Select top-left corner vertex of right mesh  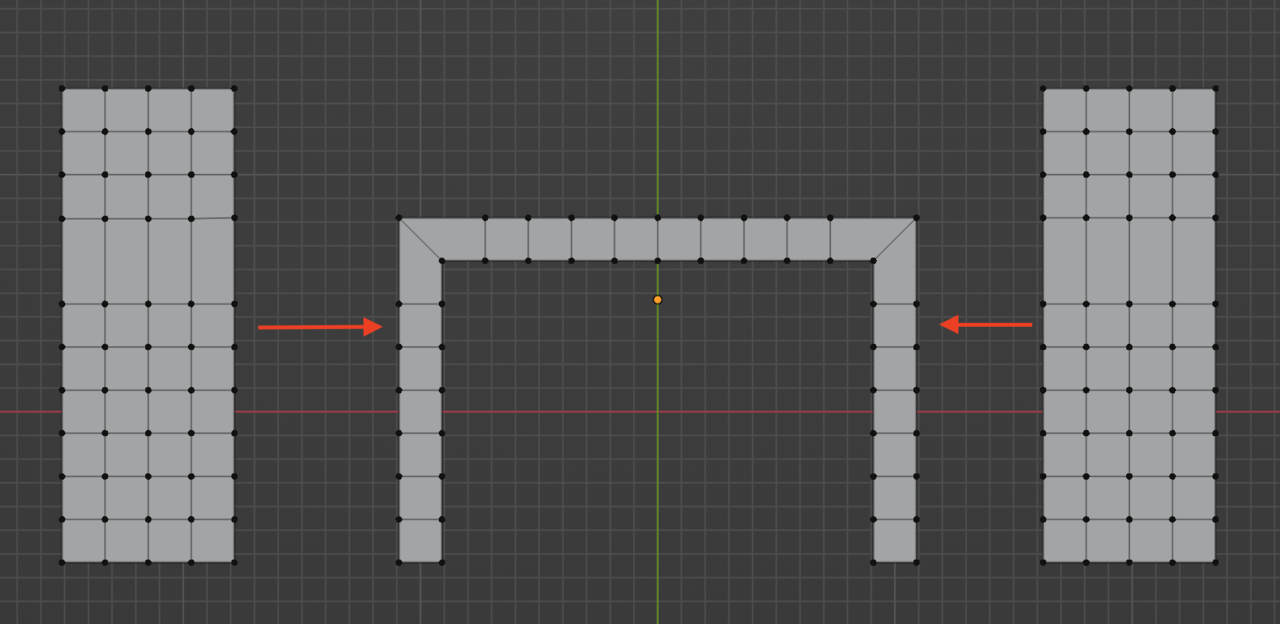tap(1043, 88)
